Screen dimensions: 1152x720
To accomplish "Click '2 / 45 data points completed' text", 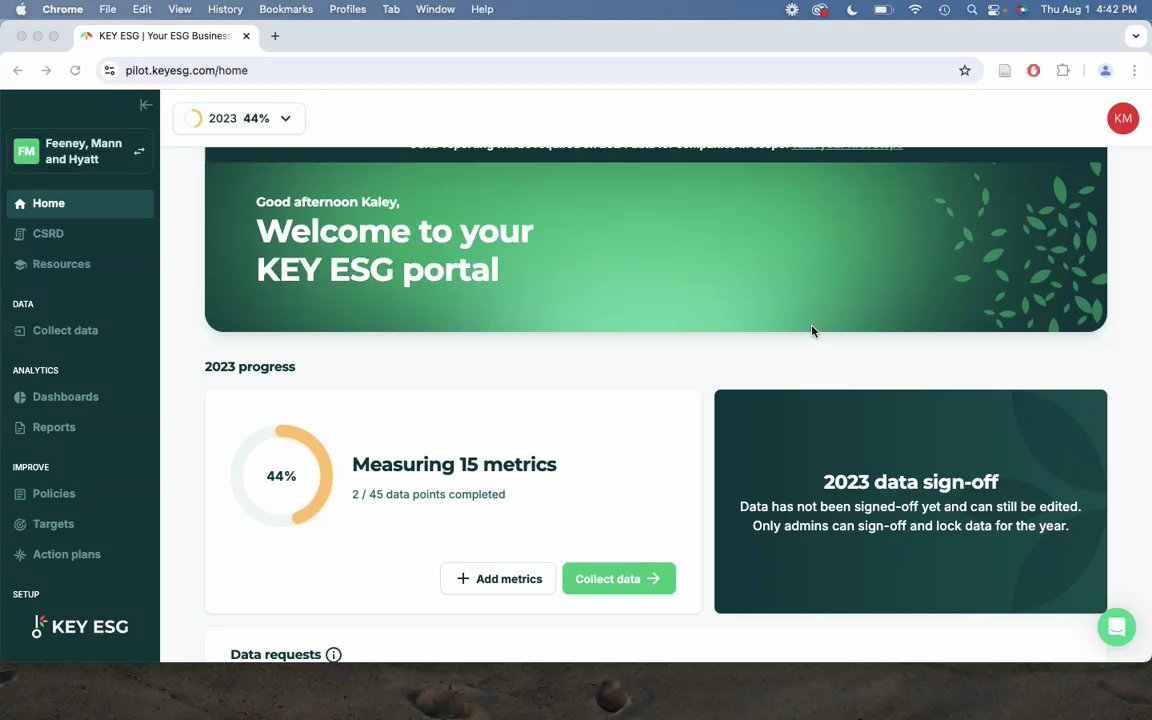I will pyautogui.click(x=428, y=494).
